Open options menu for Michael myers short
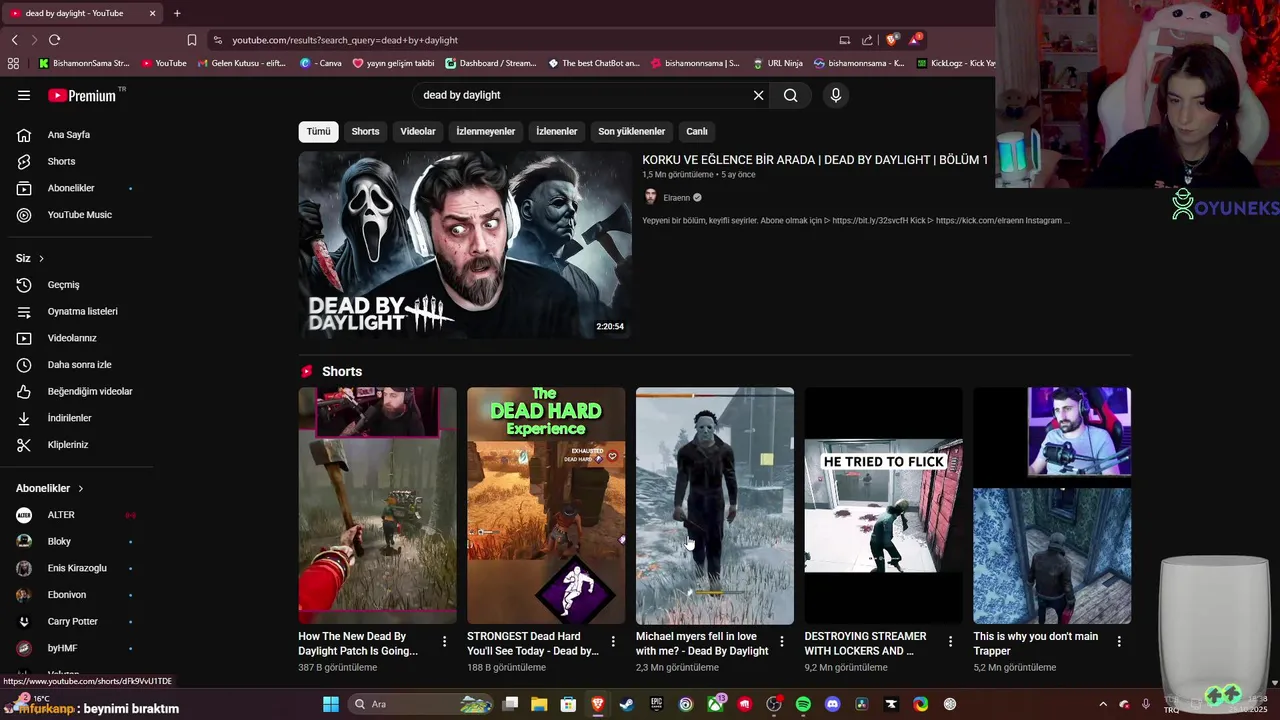 pos(782,641)
